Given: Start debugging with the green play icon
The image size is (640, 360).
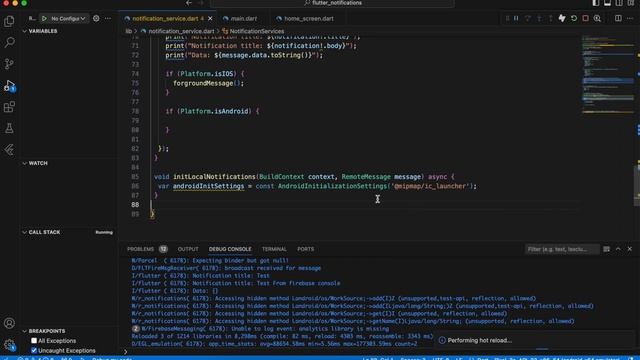Looking at the screenshot, I should pos(44,18).
